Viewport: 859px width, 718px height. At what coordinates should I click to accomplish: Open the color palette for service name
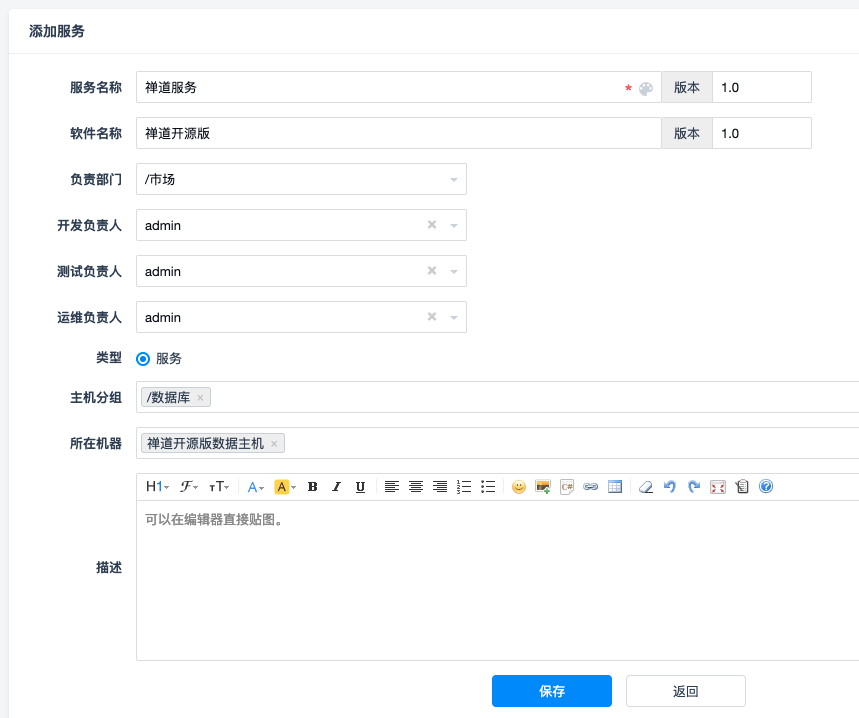tap(646, 88)
